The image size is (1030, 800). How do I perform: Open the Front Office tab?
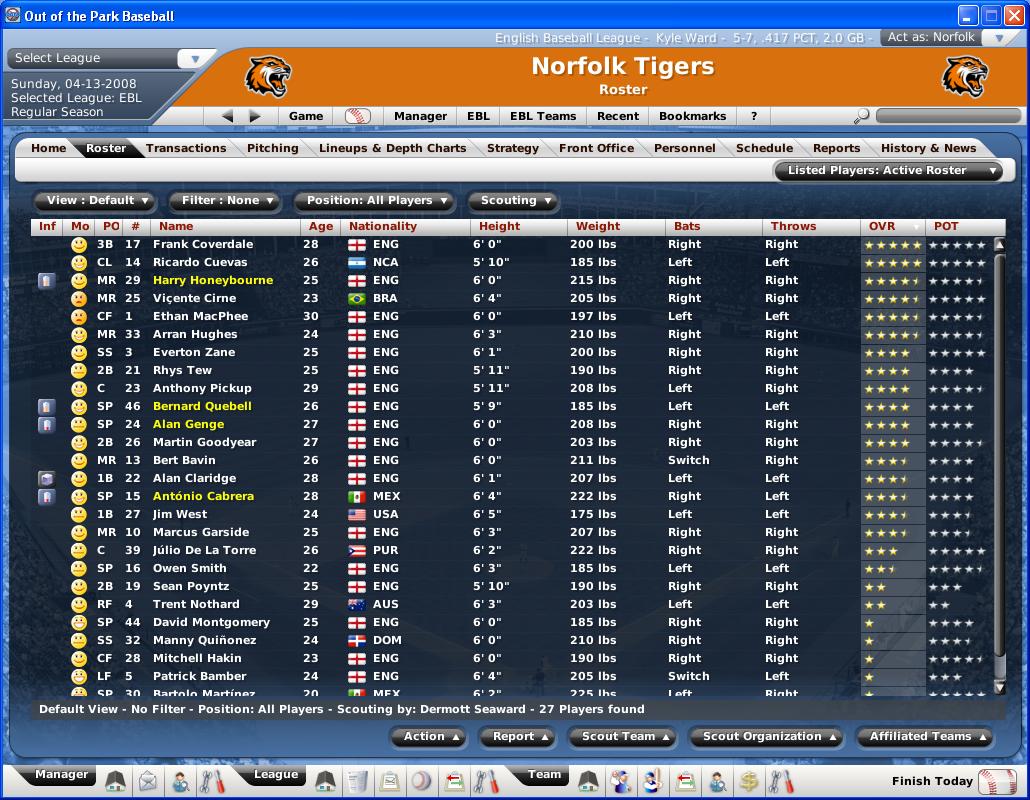[x=596, y=148]
